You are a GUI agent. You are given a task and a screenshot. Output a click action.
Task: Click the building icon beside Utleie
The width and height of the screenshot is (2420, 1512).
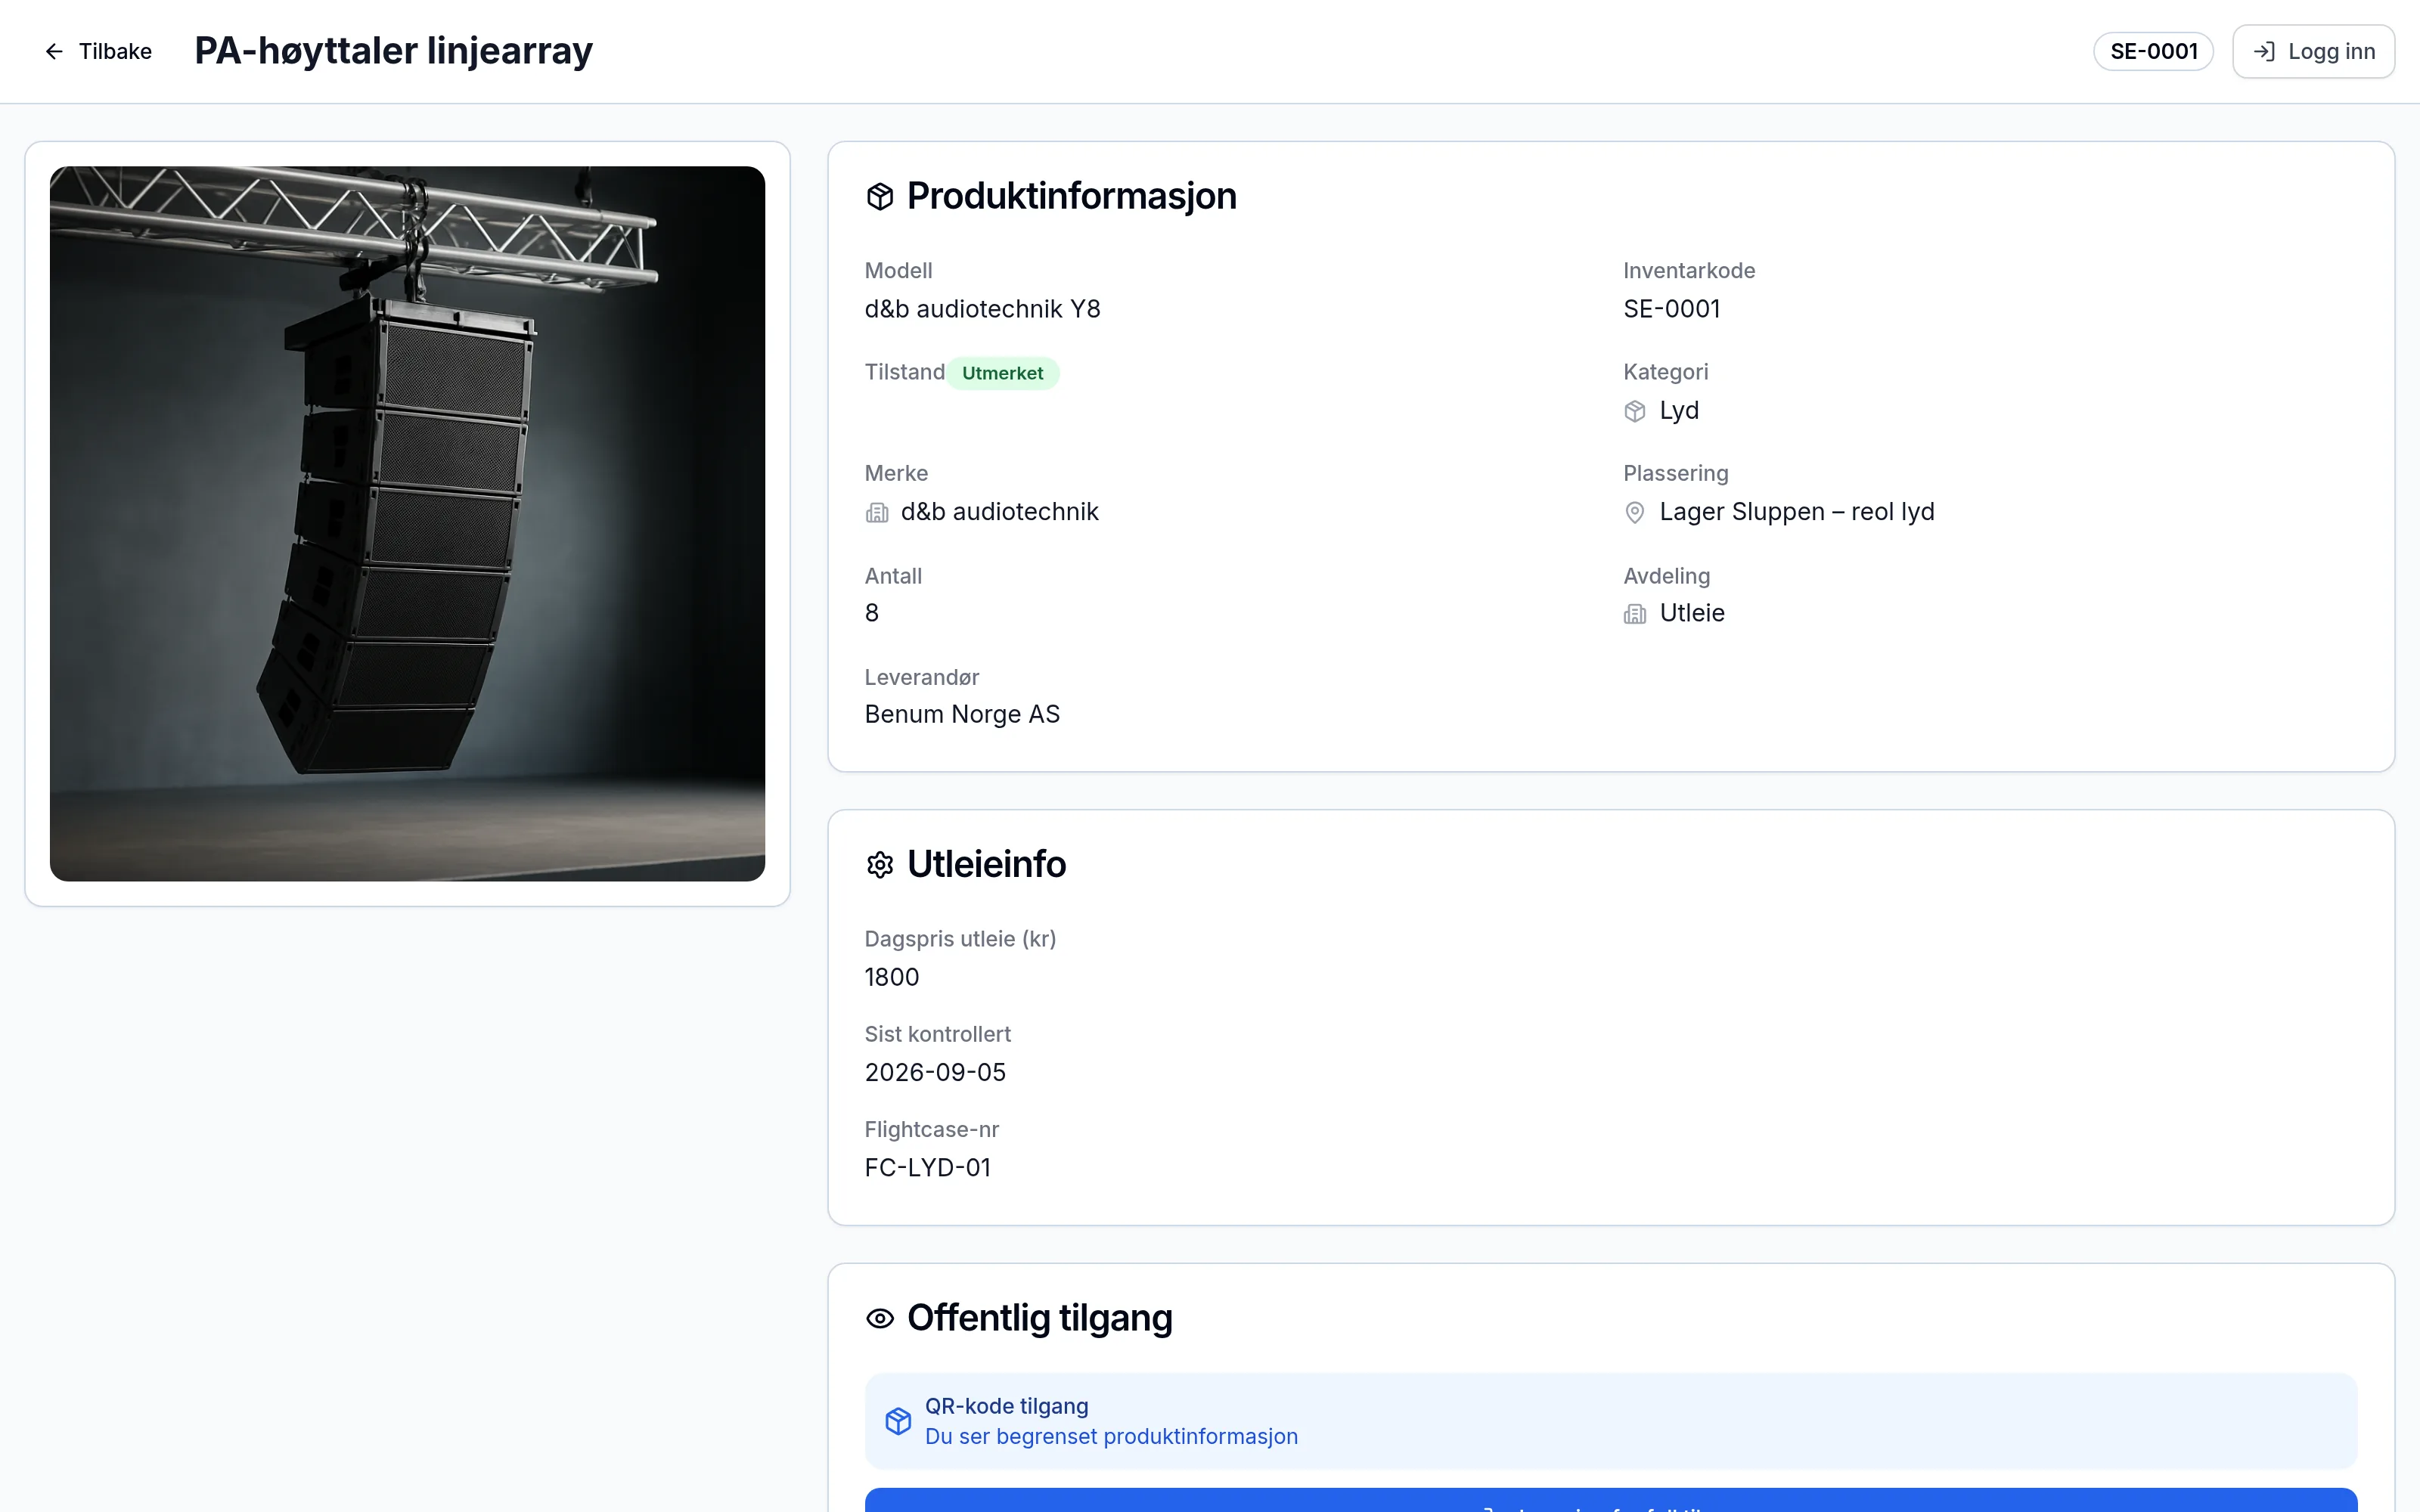(1635, 614)
